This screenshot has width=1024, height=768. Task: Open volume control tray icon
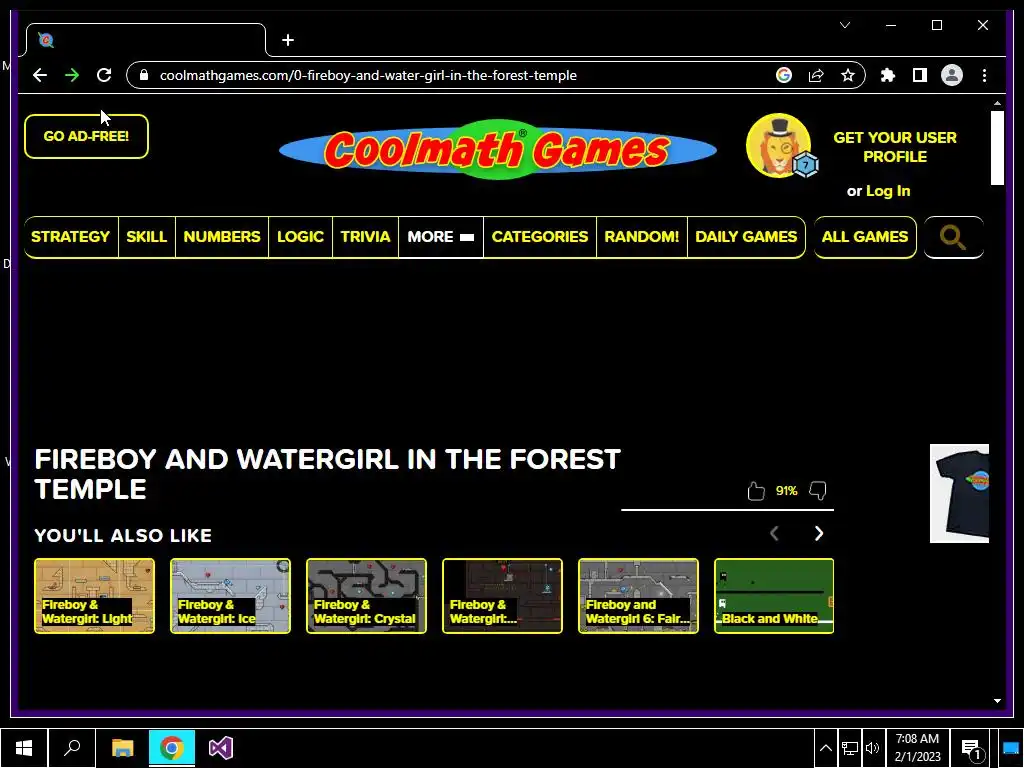click(x=872, y=748)
